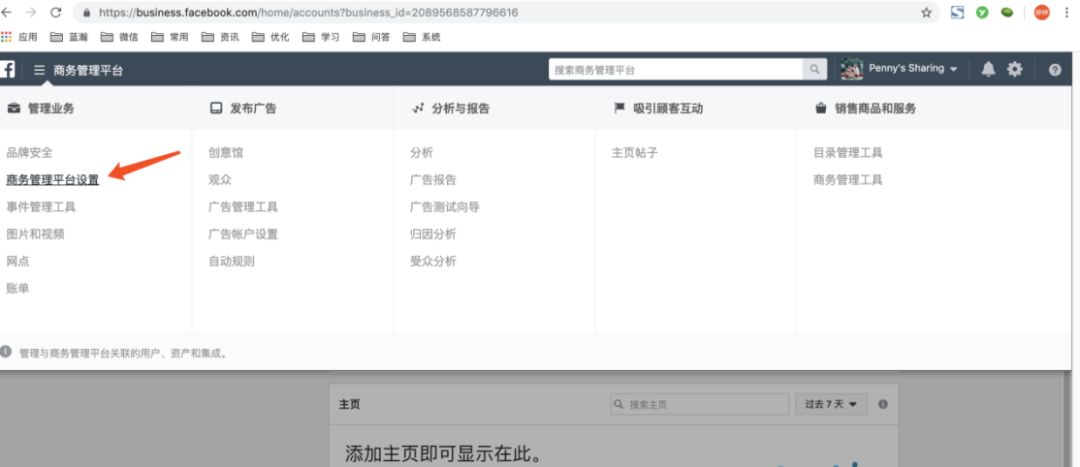The width and height of the screenshot is (1080, 467).
Task: Open the settings gear in the header
Action: click(x=1015, y=70)
